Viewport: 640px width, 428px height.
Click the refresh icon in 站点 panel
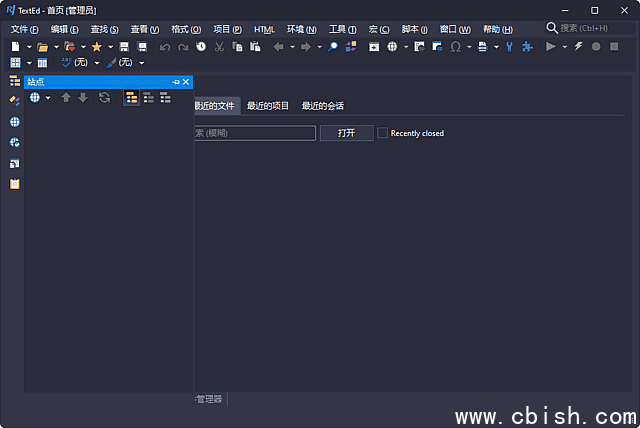click(104, 98)
